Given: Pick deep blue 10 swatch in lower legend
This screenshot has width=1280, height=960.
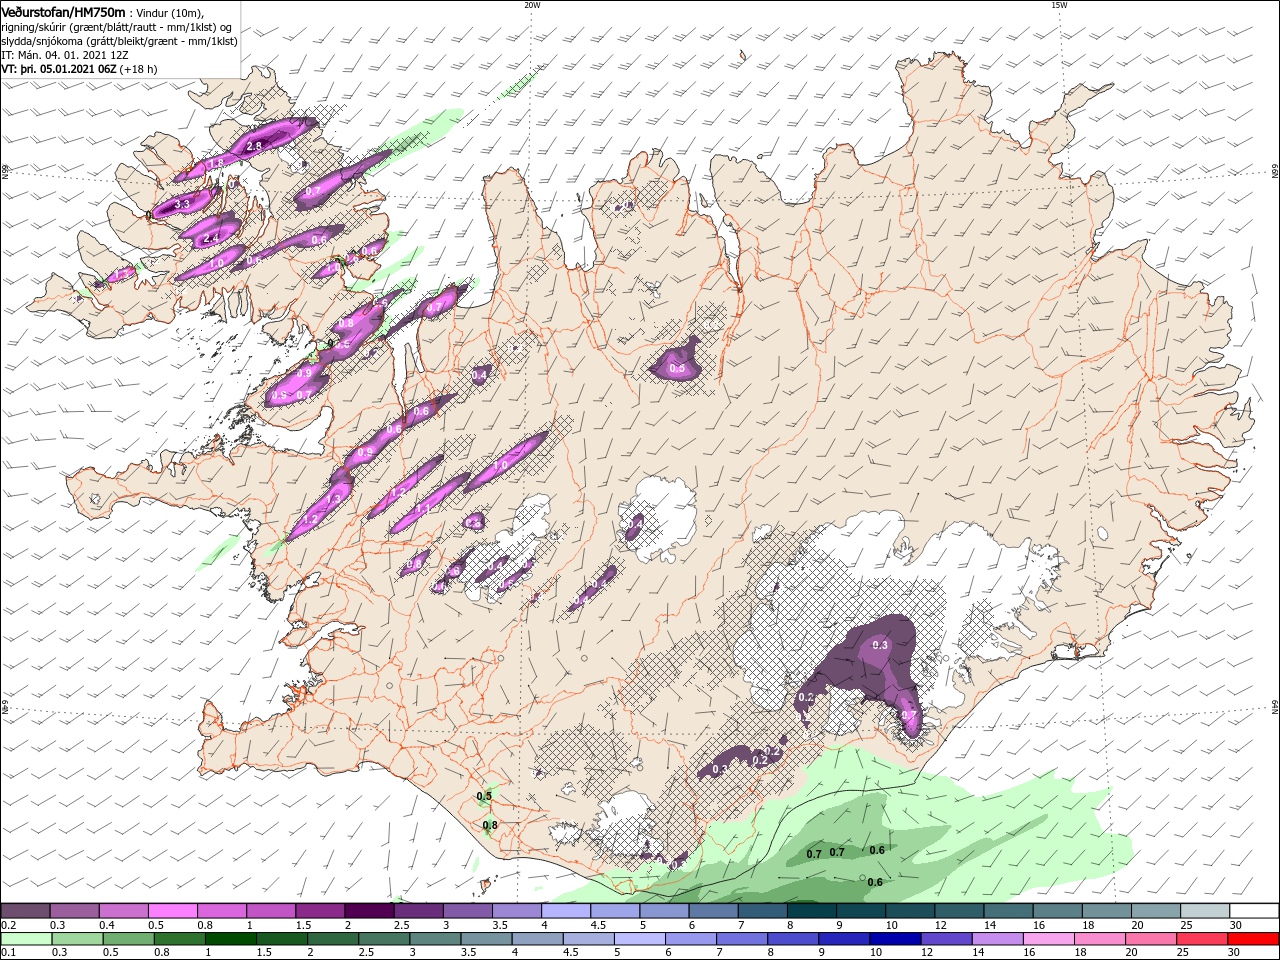Looking at the screenshot, I should click(x=896, y=939).
